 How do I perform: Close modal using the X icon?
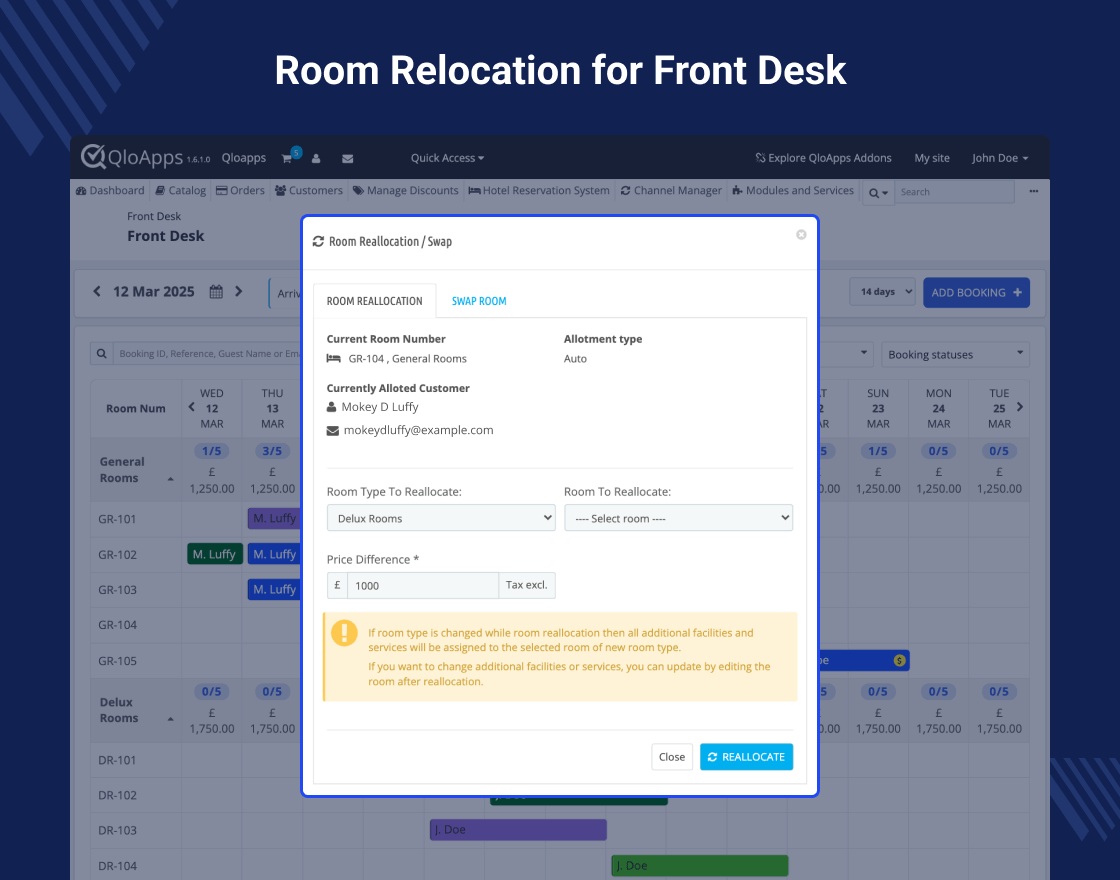click(801, 235)
